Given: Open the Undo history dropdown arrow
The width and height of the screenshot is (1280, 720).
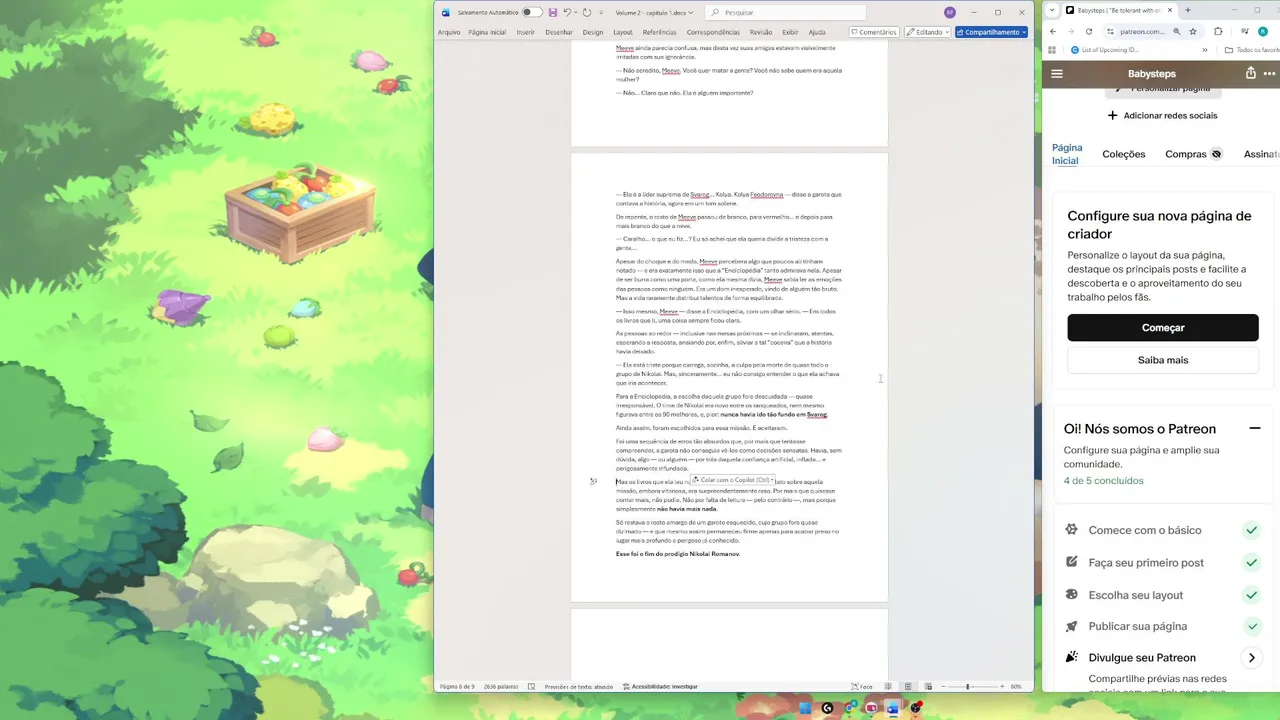Looking at the screenshot, I should (x=575, y=12).
